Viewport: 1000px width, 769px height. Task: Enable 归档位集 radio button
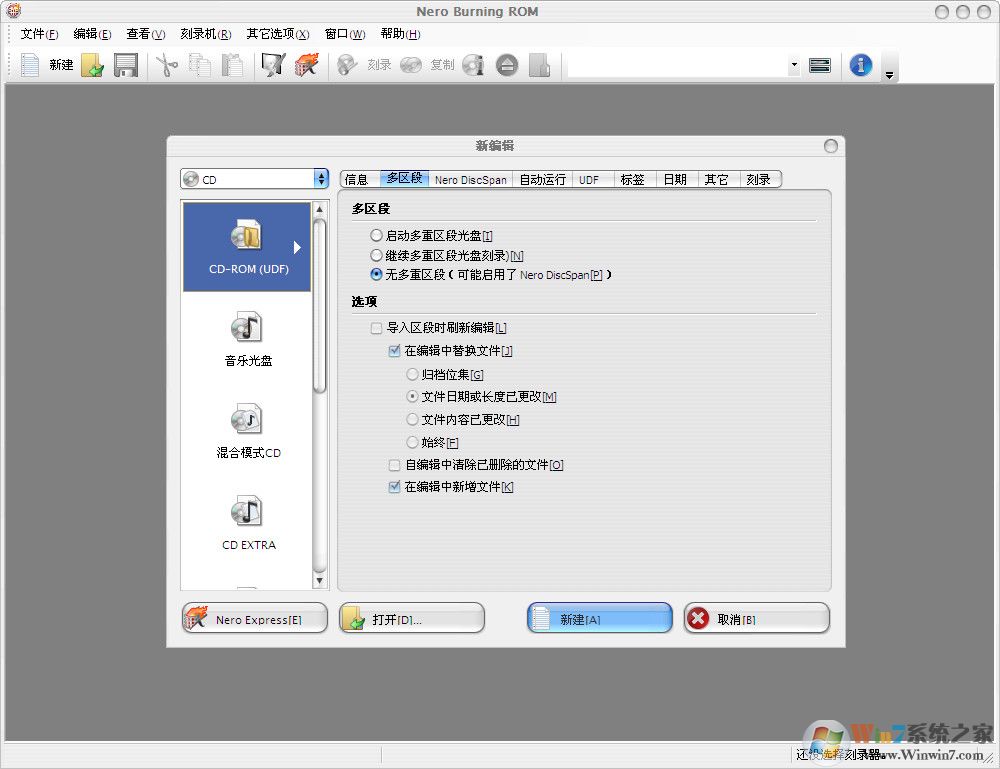coord(412,374)
